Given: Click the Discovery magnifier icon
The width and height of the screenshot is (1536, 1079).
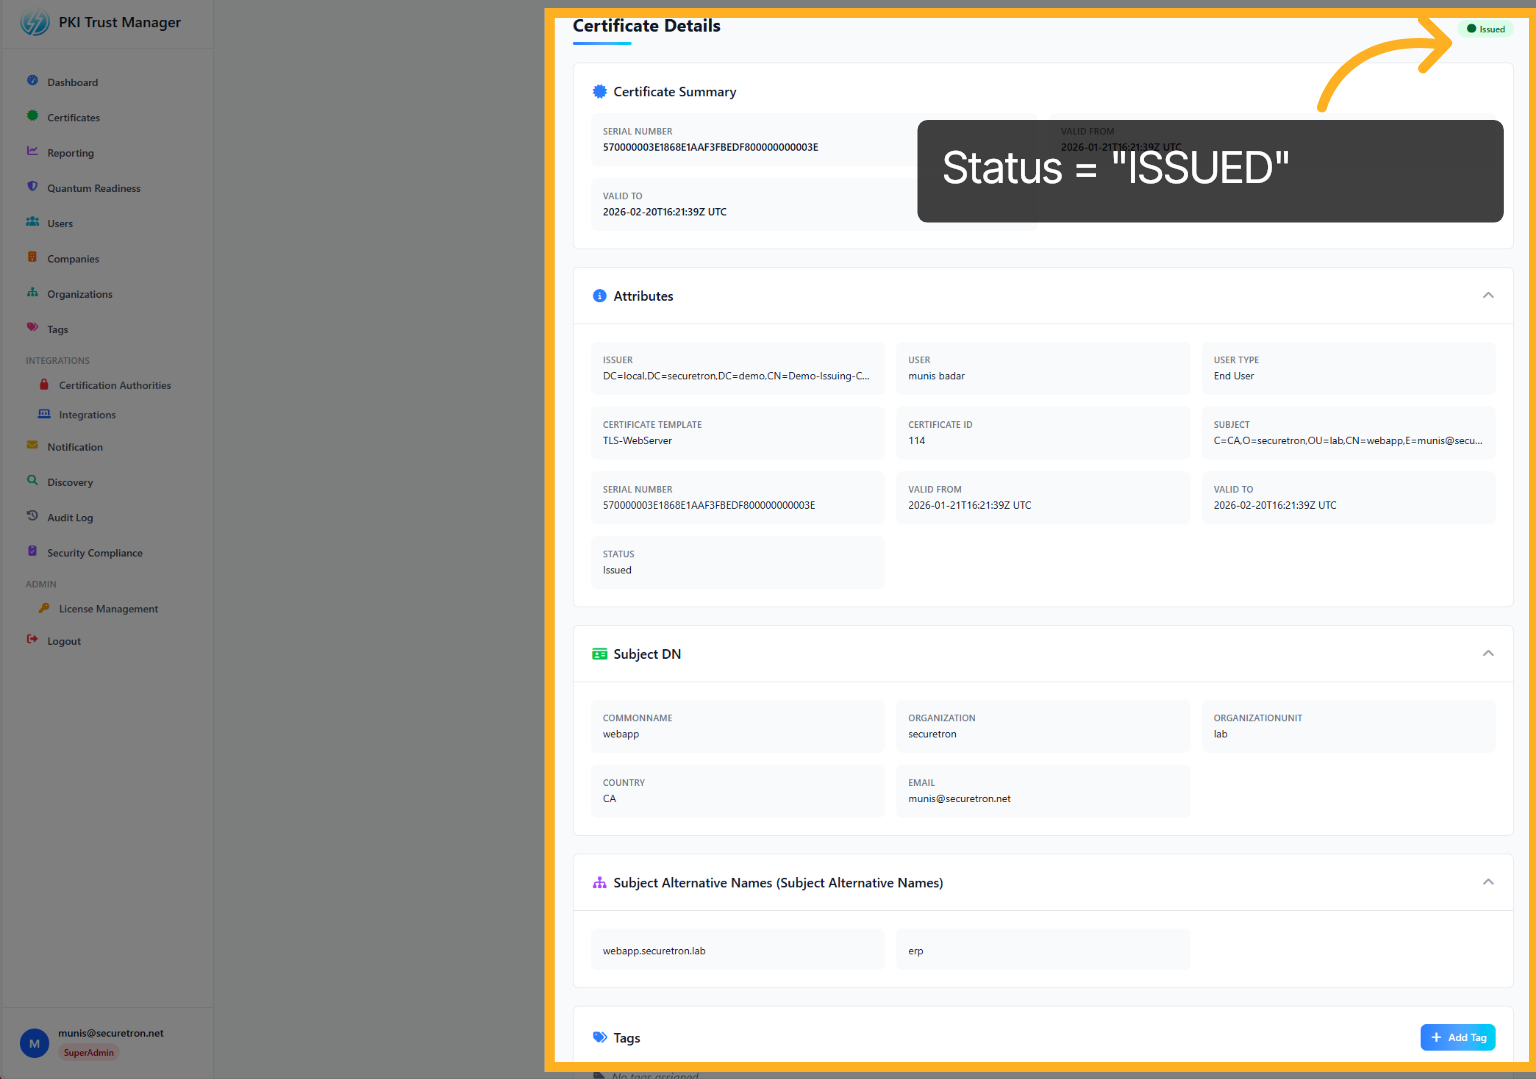Looking at the screenshot, I should (32, 481).
